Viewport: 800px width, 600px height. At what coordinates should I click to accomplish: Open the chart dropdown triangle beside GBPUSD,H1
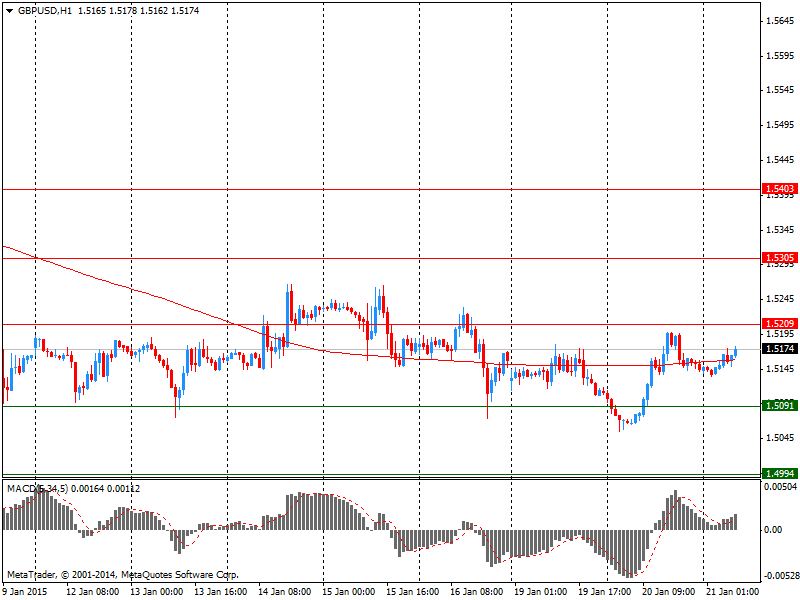(10, 11)
